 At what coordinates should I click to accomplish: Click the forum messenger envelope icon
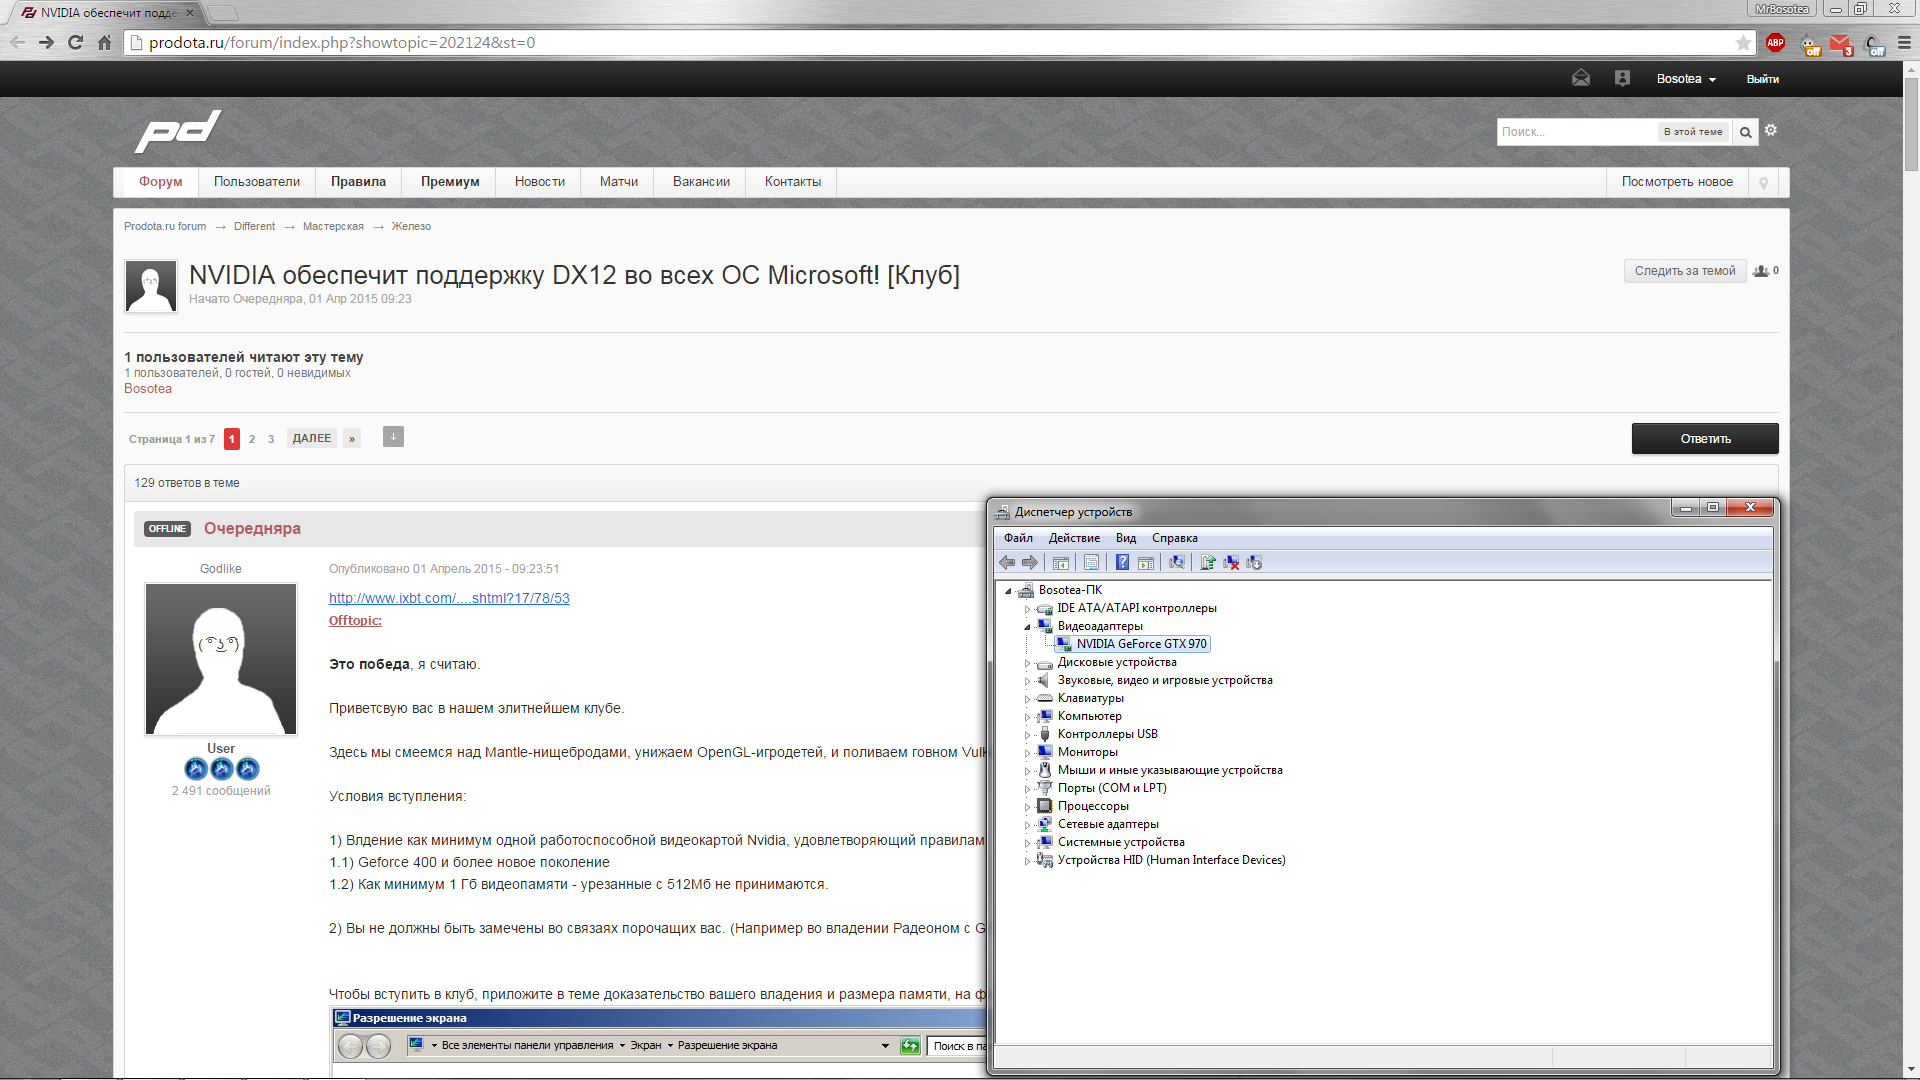click(x=1581, y=79)
